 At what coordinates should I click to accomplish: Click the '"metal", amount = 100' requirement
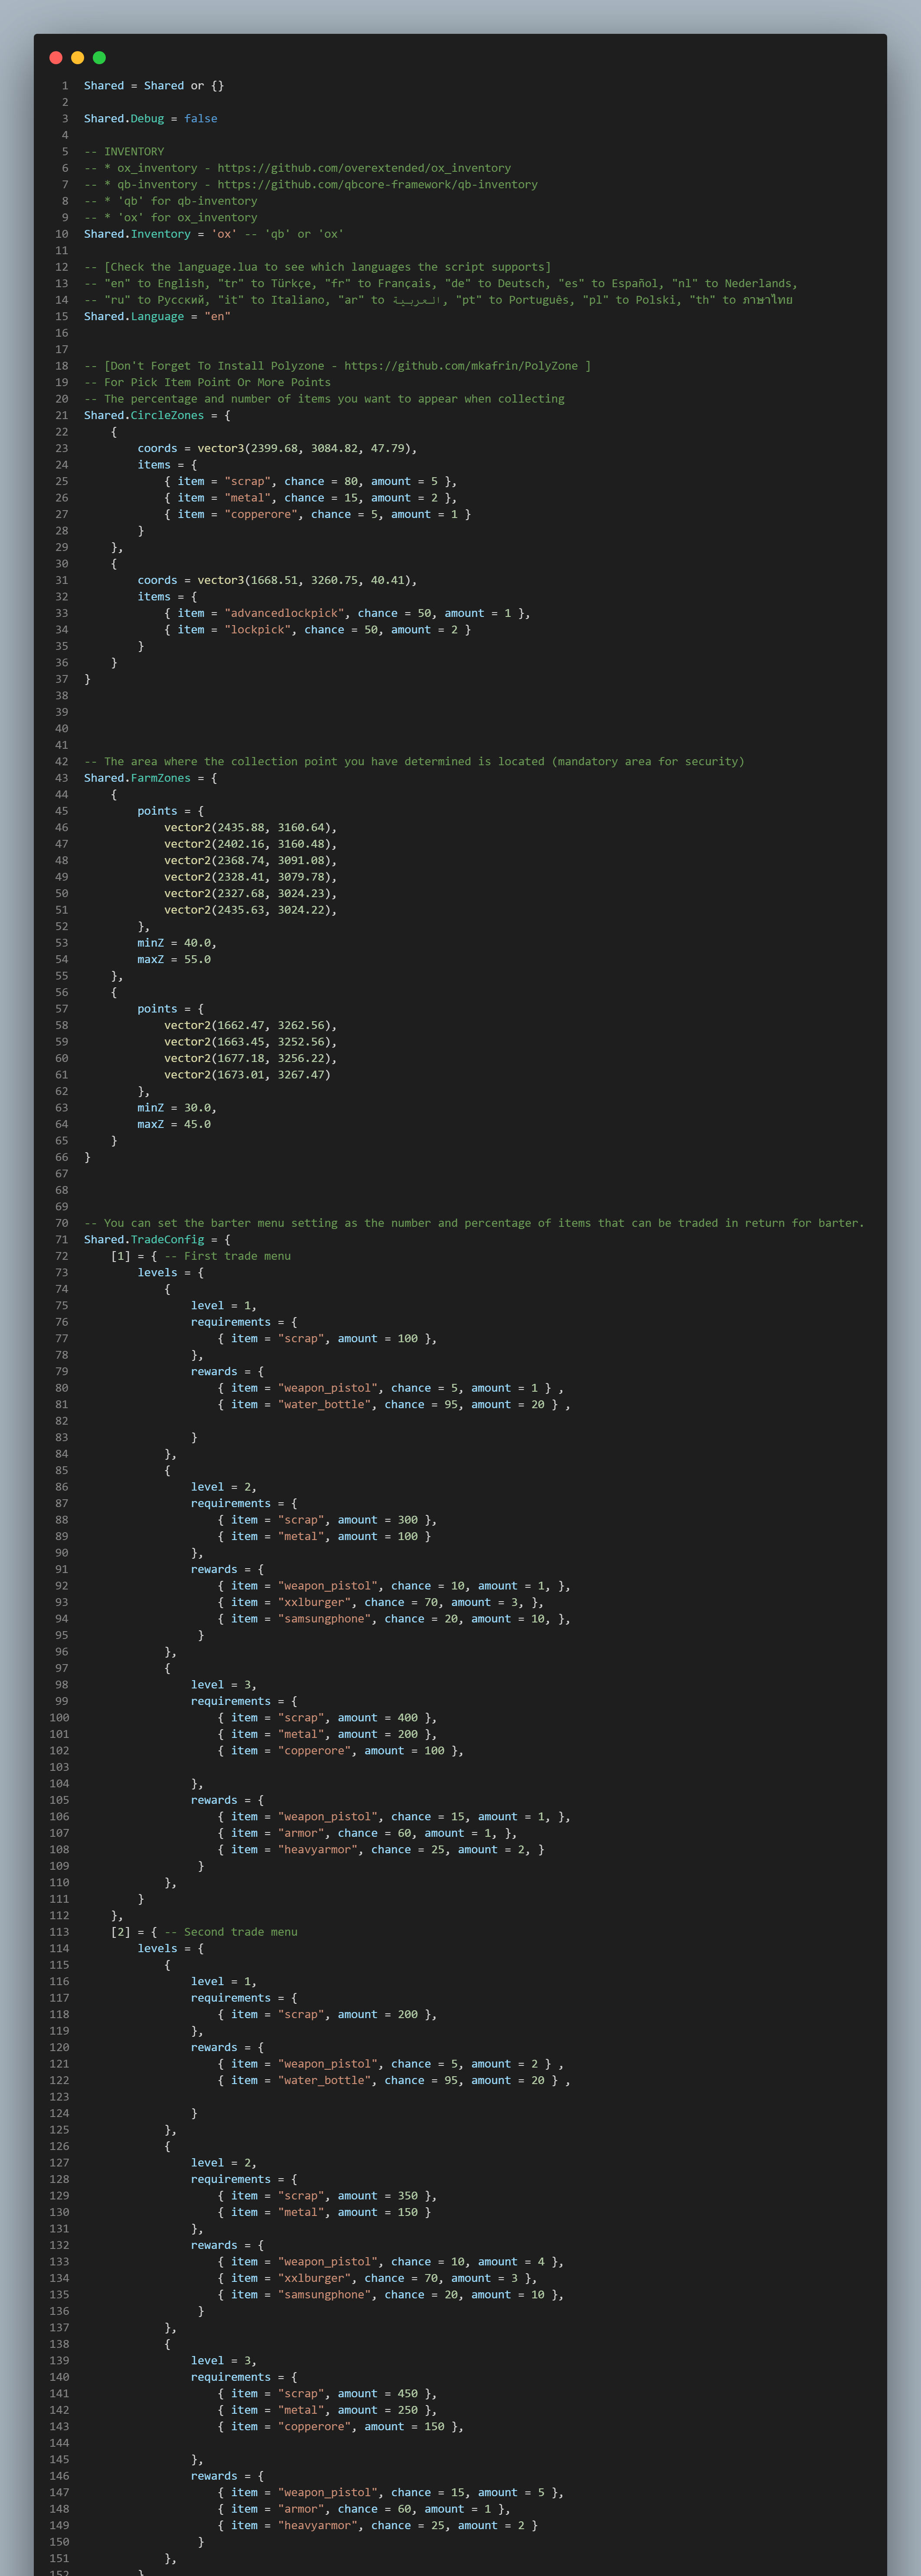[324, 1537]
